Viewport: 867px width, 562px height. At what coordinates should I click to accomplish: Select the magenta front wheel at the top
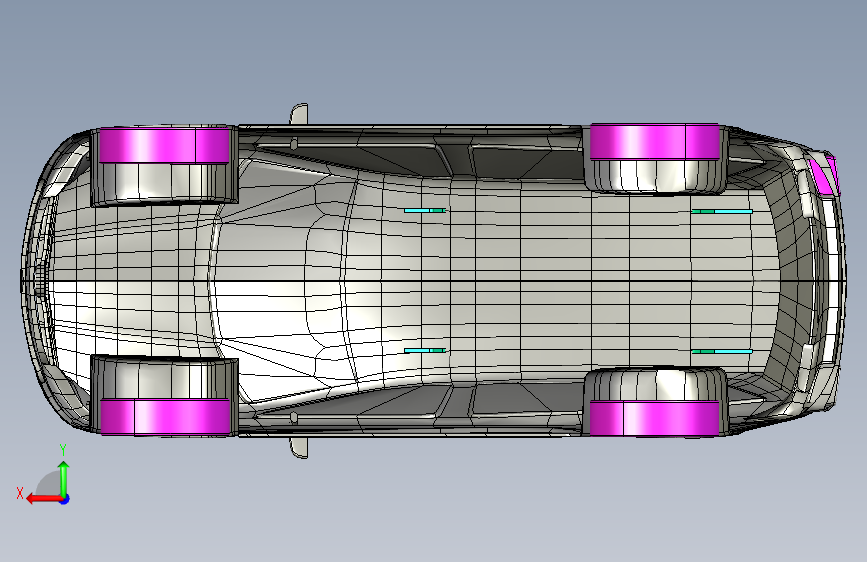pyautogui.click(x=165, y=145)
